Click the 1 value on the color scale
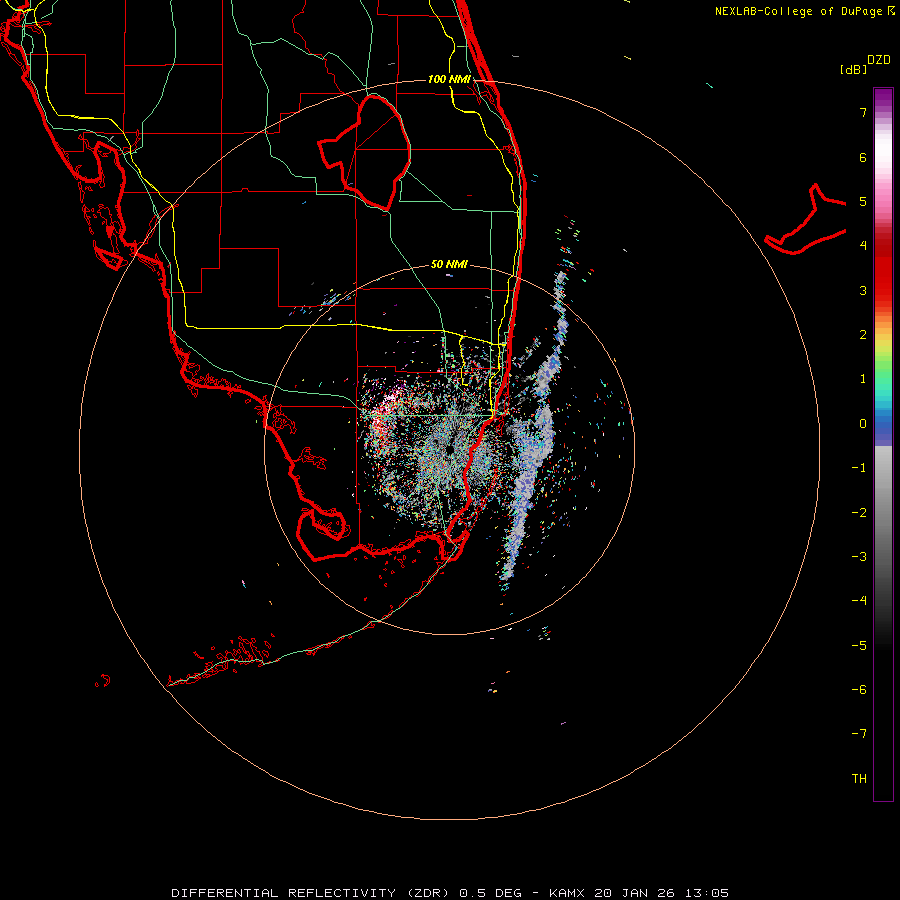Screen dimensions: 900x900 coord(863,379)
